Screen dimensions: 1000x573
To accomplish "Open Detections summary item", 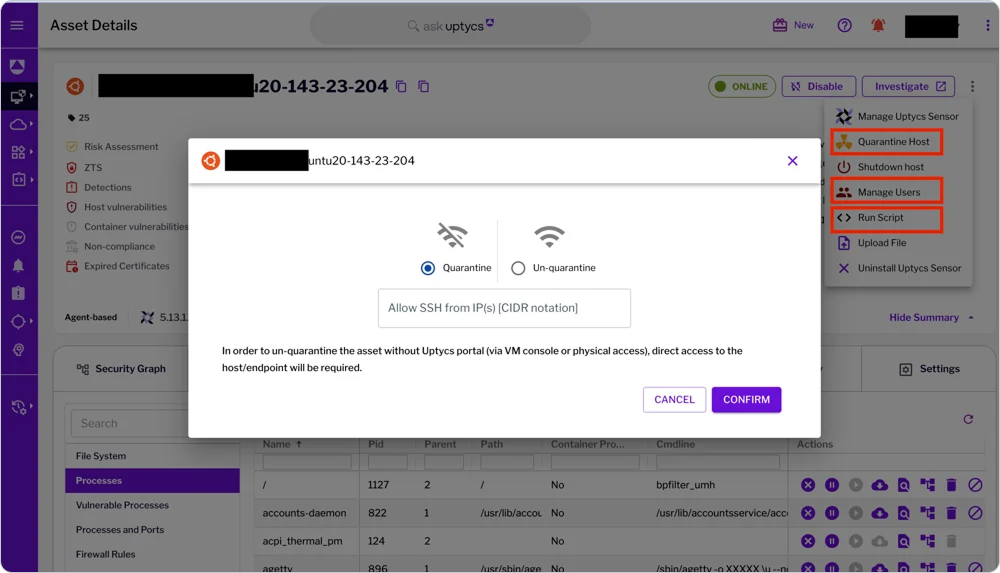I will pyautogui.click(x=99, y=188).
